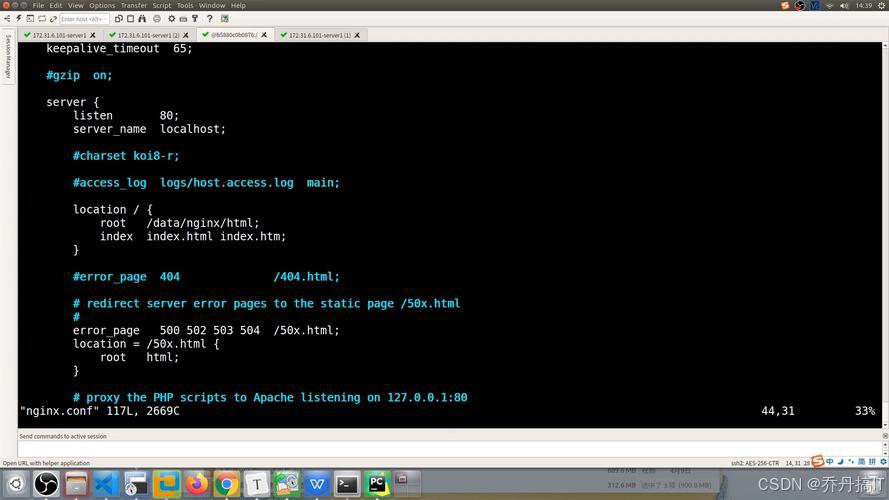Click the Find binoculars toolbar icon
Viewport: 889px width, 500px height.
[x=142, y=19]
